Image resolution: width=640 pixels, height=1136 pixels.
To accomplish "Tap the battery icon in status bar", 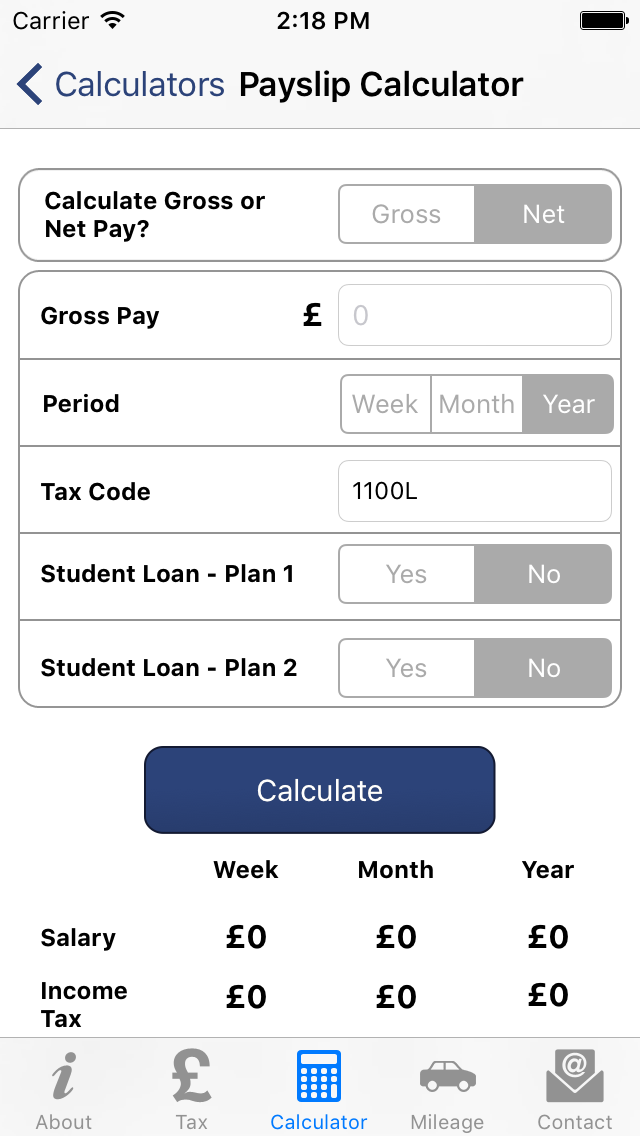I will [x=603, y=20].
